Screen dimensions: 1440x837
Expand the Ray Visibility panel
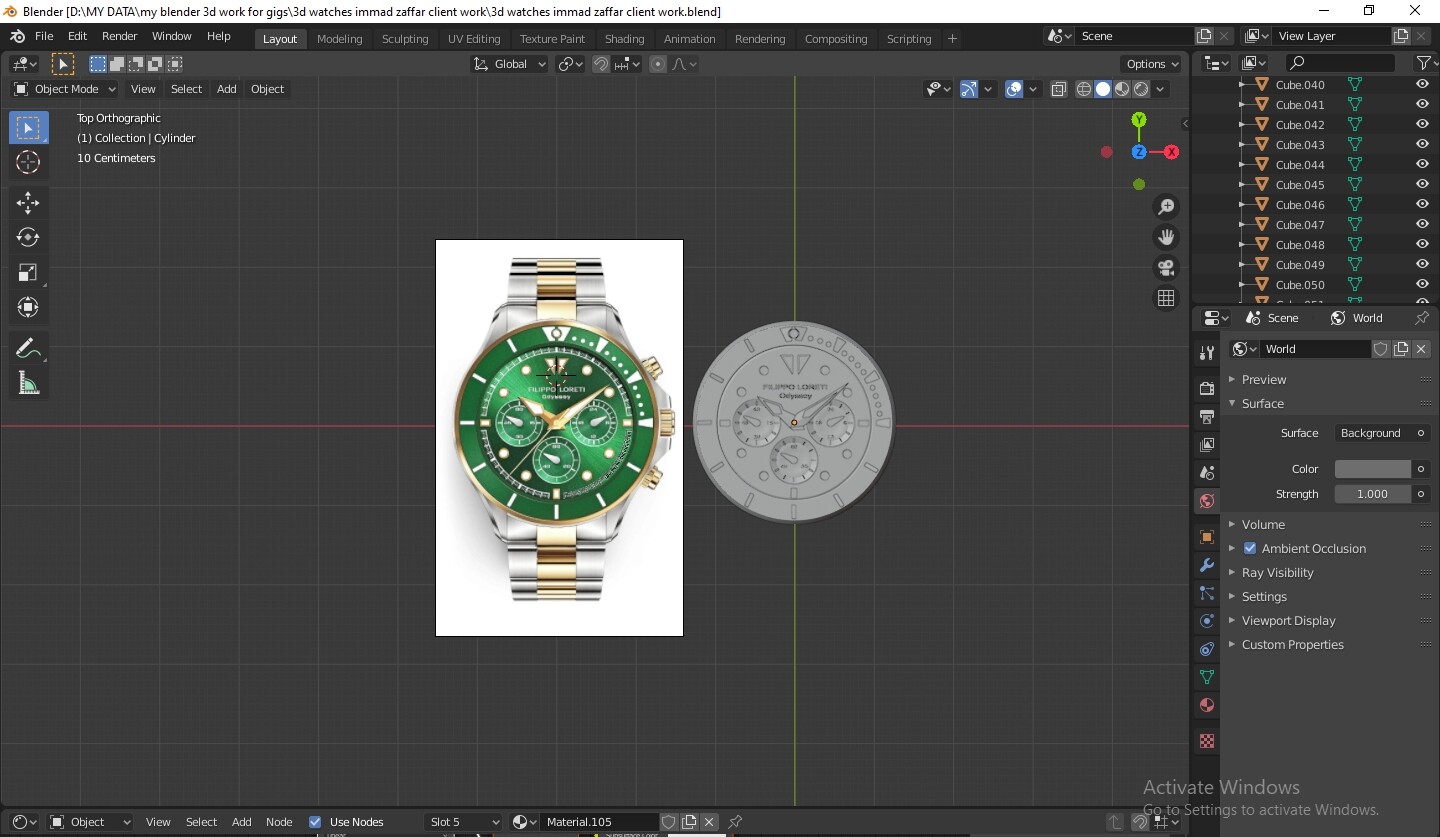pyautogui.click(x=1277, y=572)
